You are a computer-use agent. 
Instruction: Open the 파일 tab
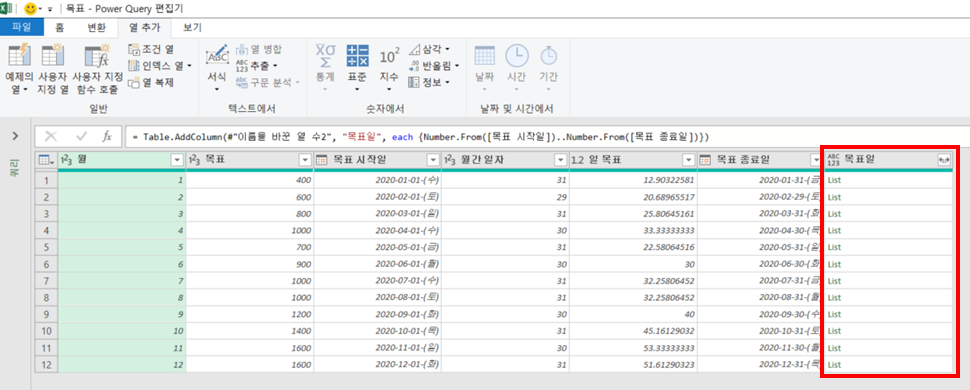pyautogui.click(x=22, y=27)
